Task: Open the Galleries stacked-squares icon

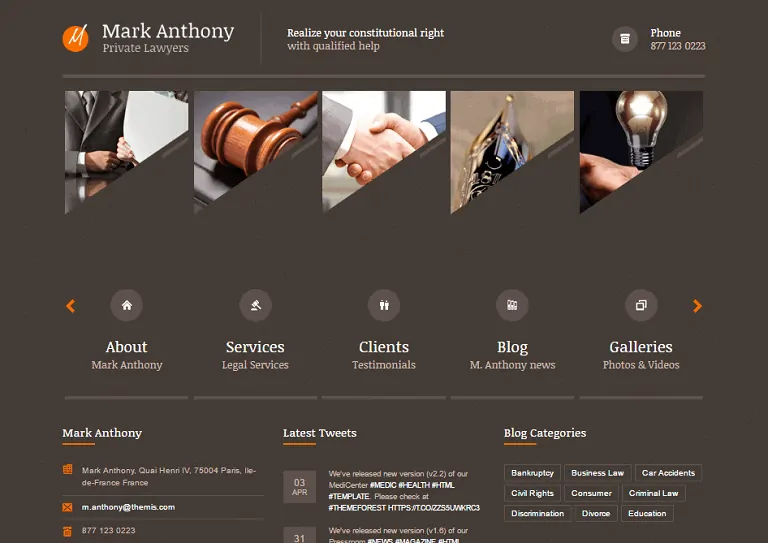Action: [x=641, y=305]
